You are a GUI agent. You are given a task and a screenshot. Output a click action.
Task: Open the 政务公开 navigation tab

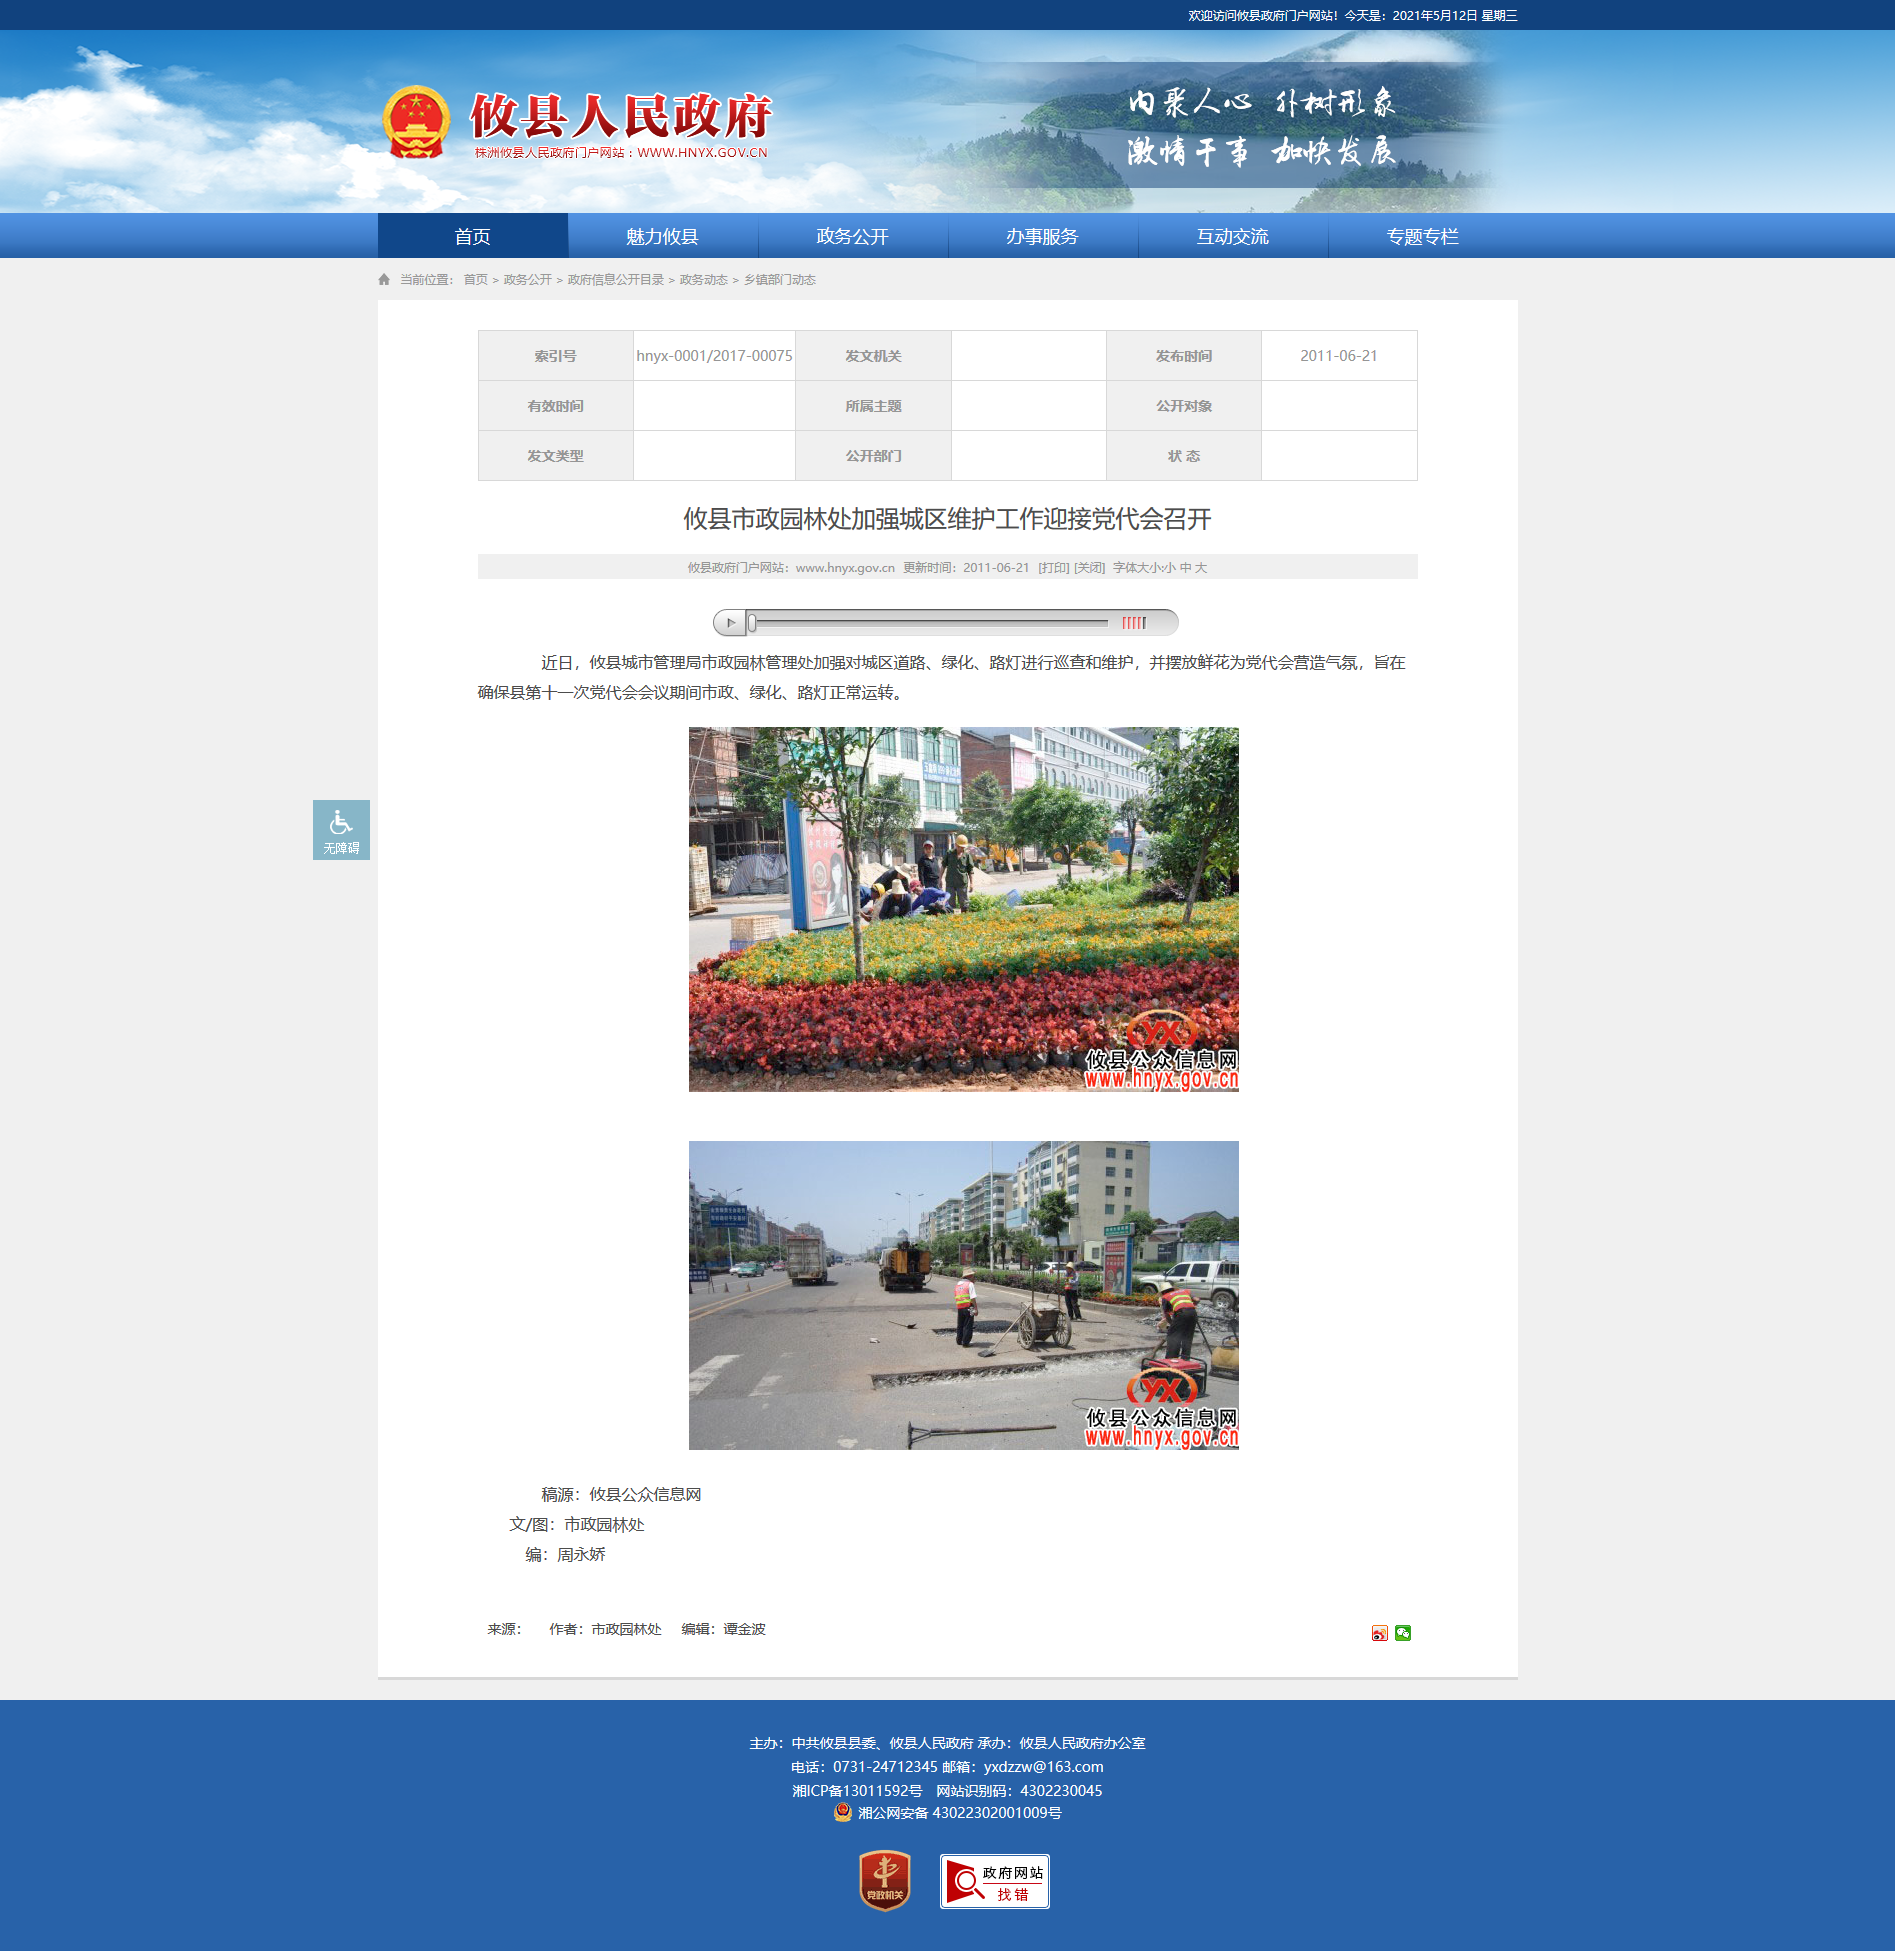[x=852, y=236]
